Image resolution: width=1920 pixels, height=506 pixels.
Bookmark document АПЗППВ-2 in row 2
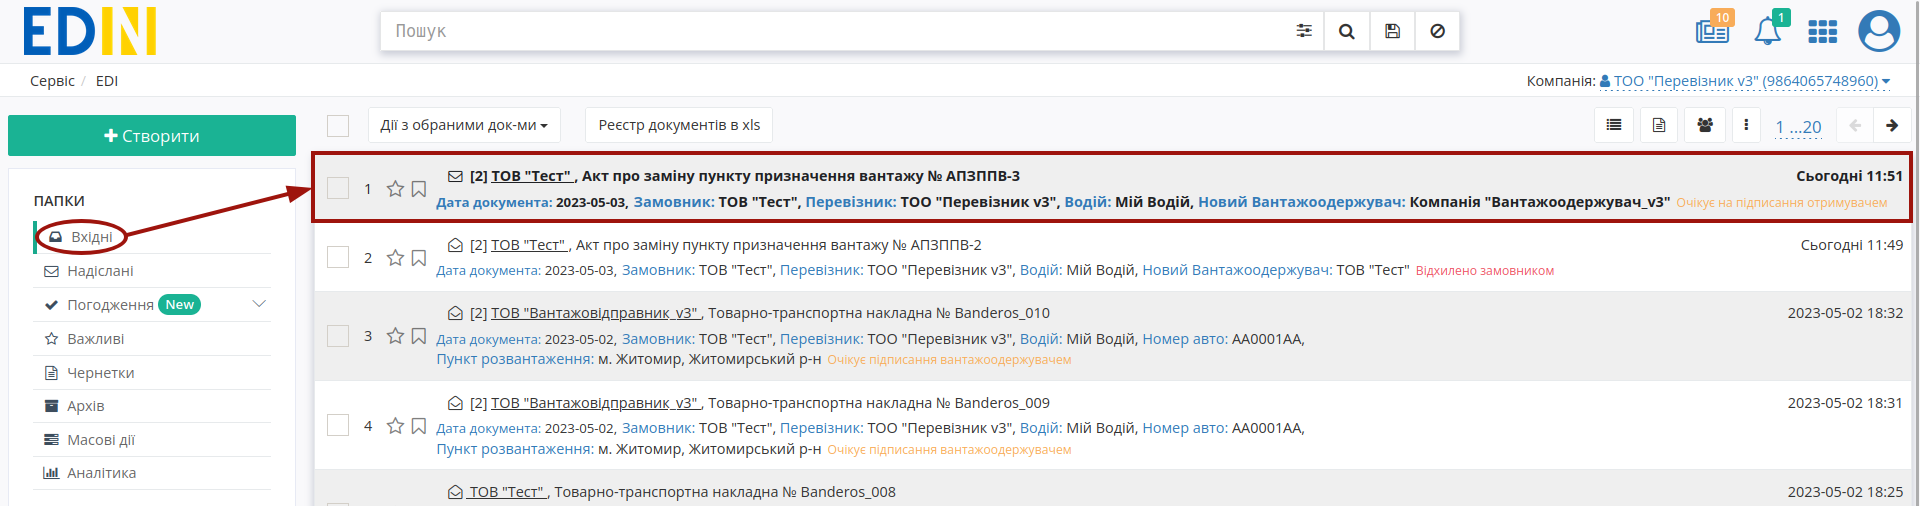(x=419, y=258)
